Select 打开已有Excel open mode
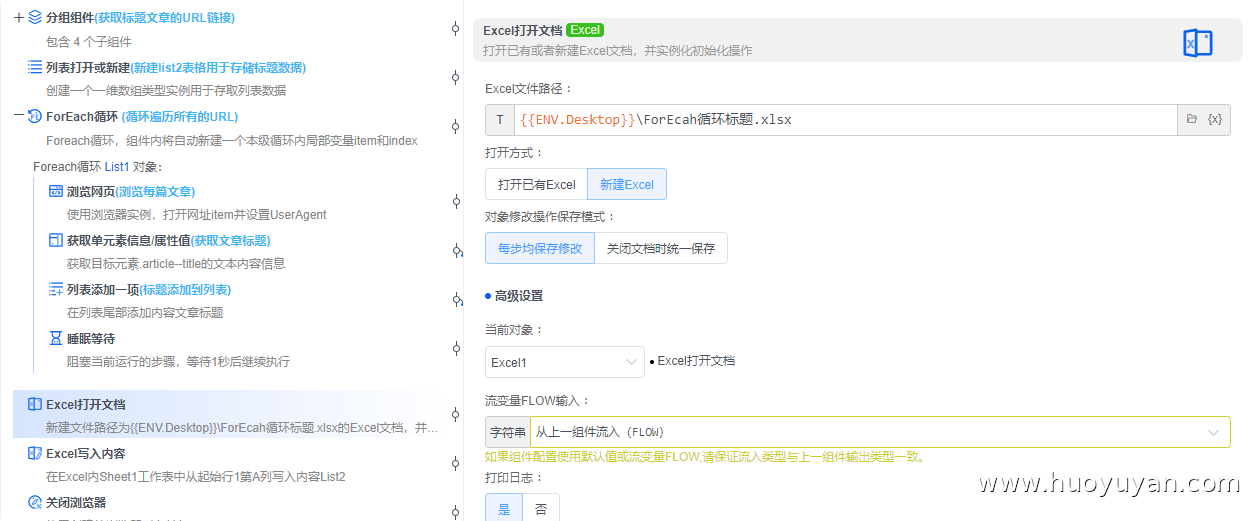 point(537,184)
